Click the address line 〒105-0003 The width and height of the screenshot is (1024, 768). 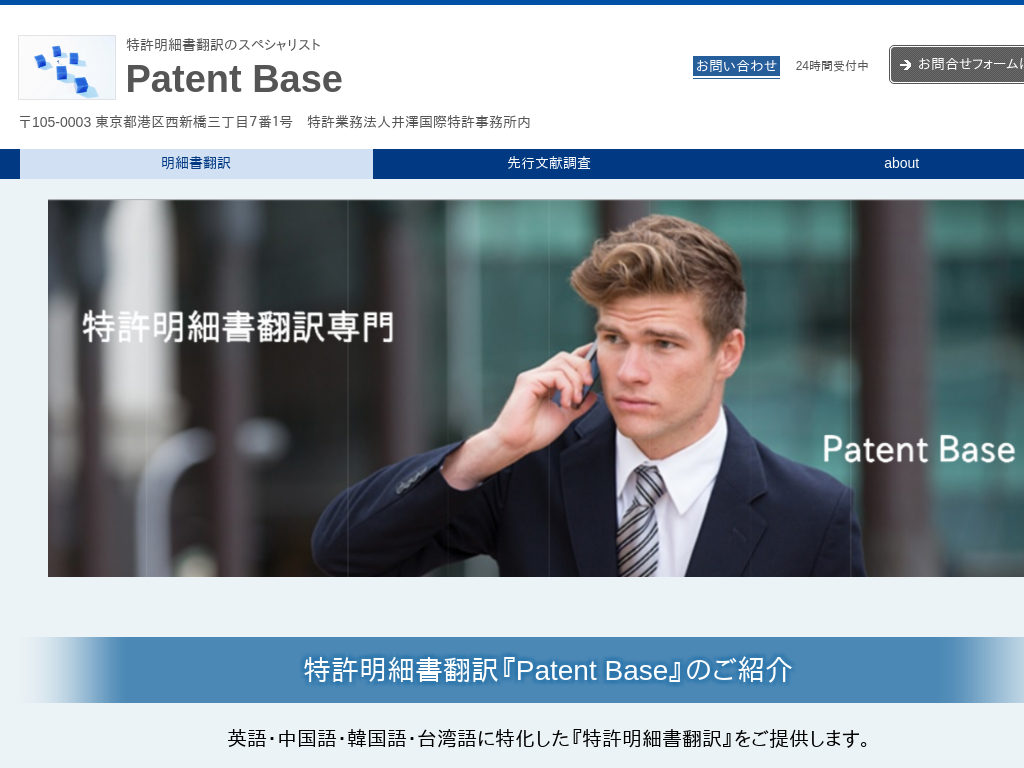click(x=156, y=122)
